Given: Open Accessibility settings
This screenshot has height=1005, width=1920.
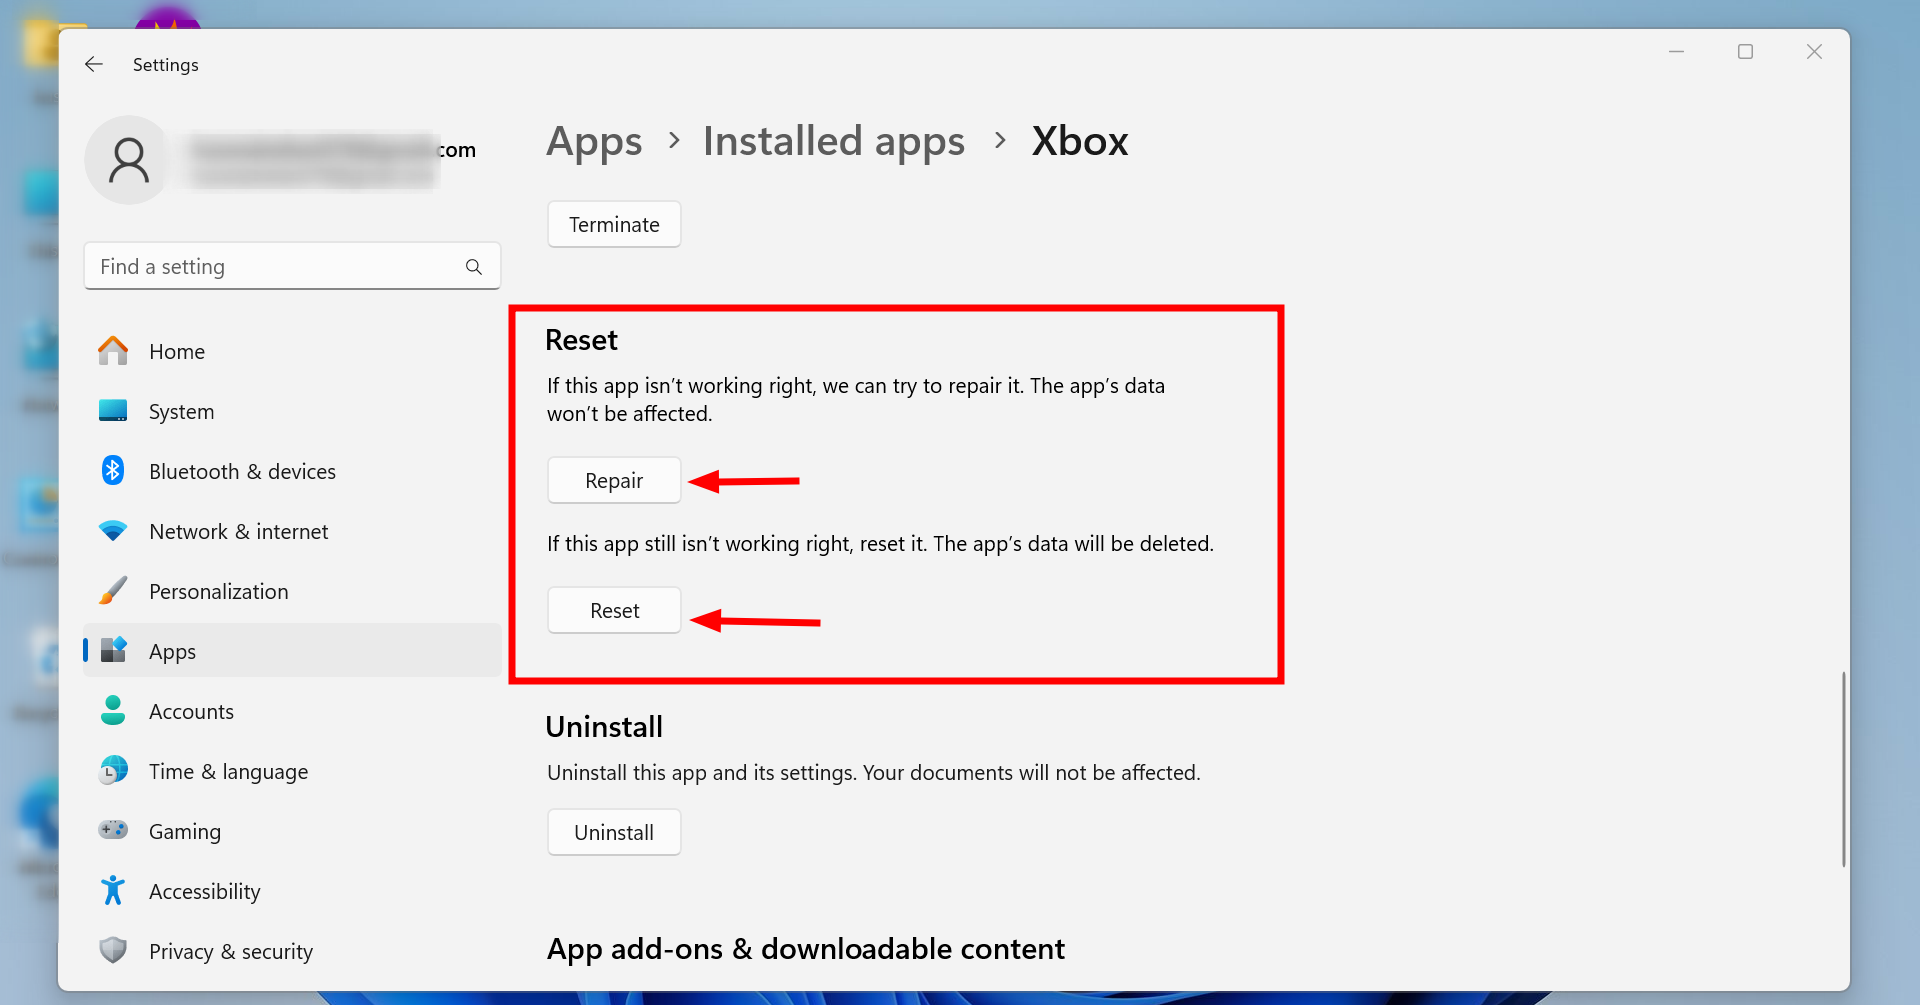Looking at the screenshot, I should pyautogui.click(x=292, y=891).
